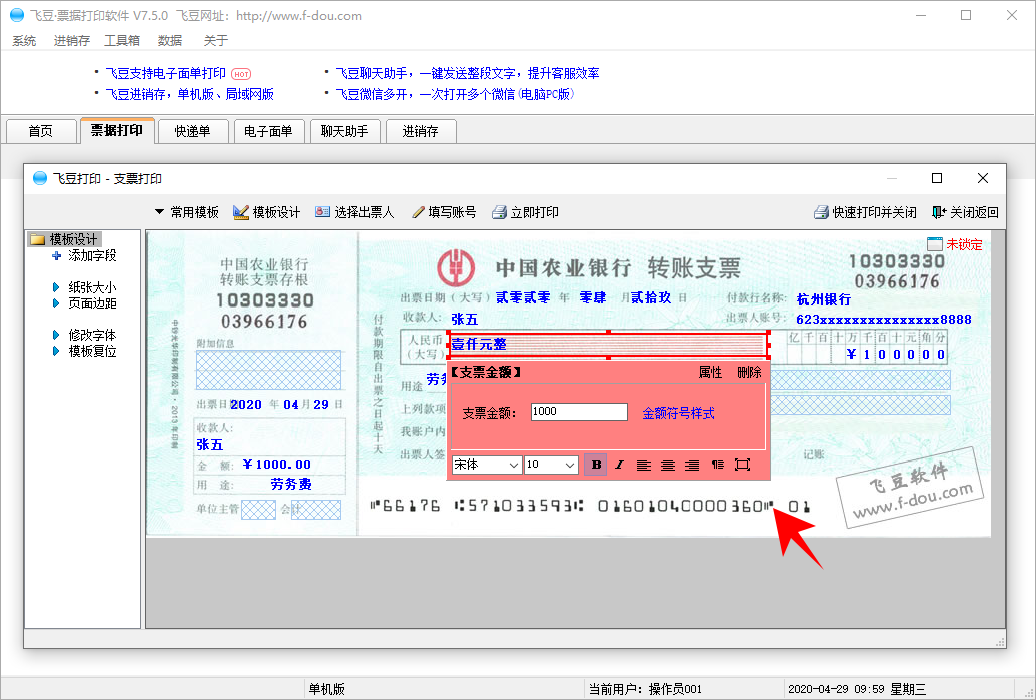Screen dimensions: 1036x700
Task: Click the text direction paragraph icon
Action: pyautogui.click(x=718, y=465)
